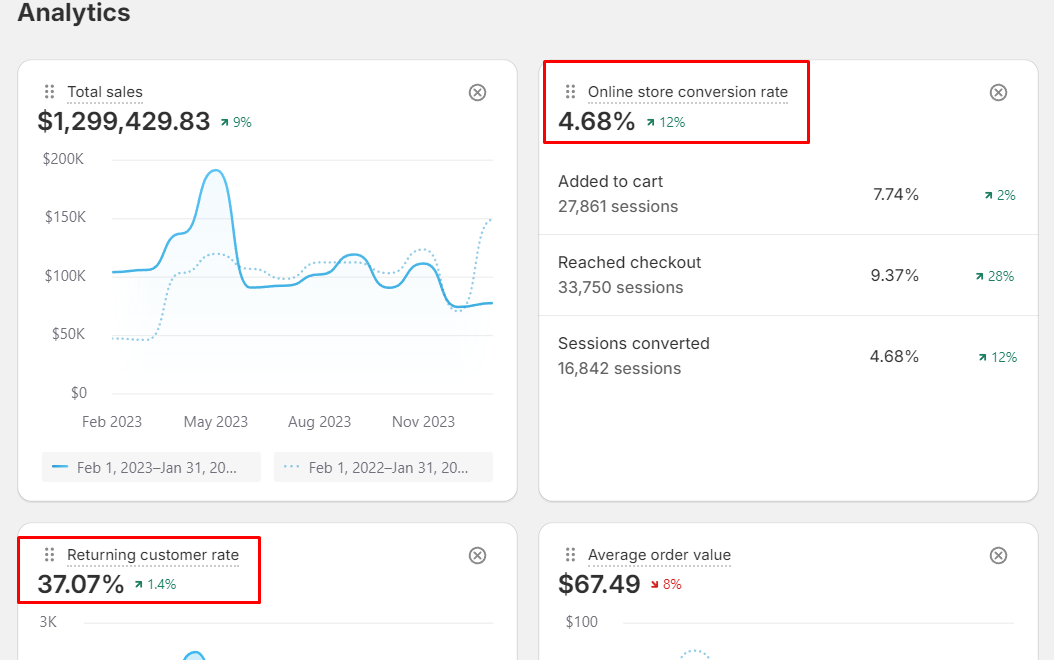Click the Analytics page heading

(x=74, y=13)
